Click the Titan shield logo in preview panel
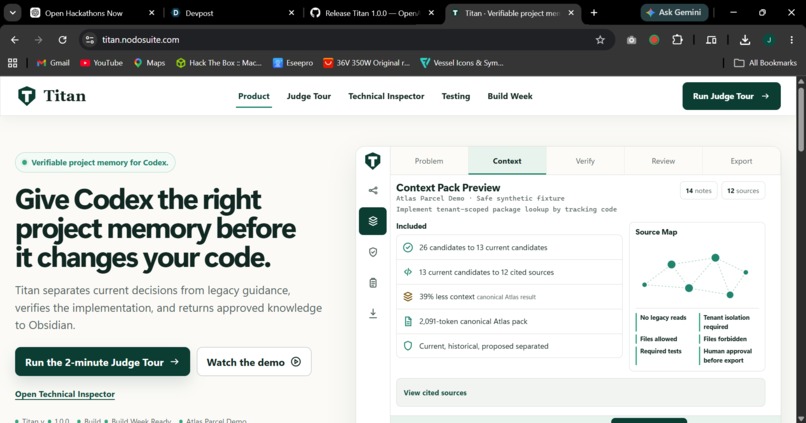The image size is (806, 423). (x=373, y=161)
